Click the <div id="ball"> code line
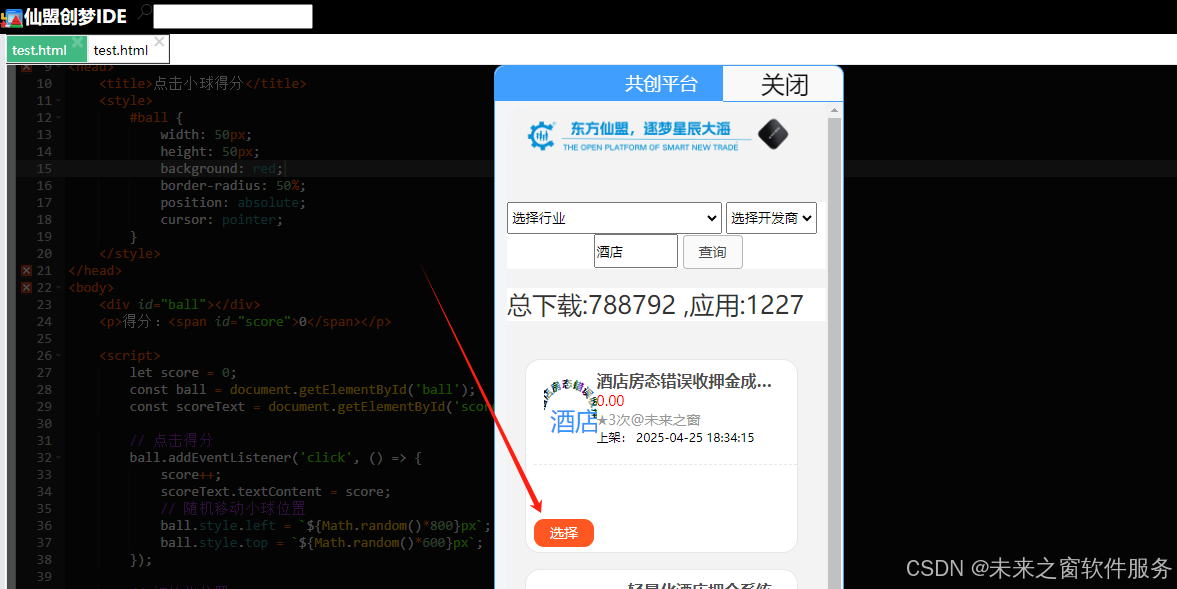This screenshot has width=1177, height=589. pyautogui.click(x=179, y=305)
